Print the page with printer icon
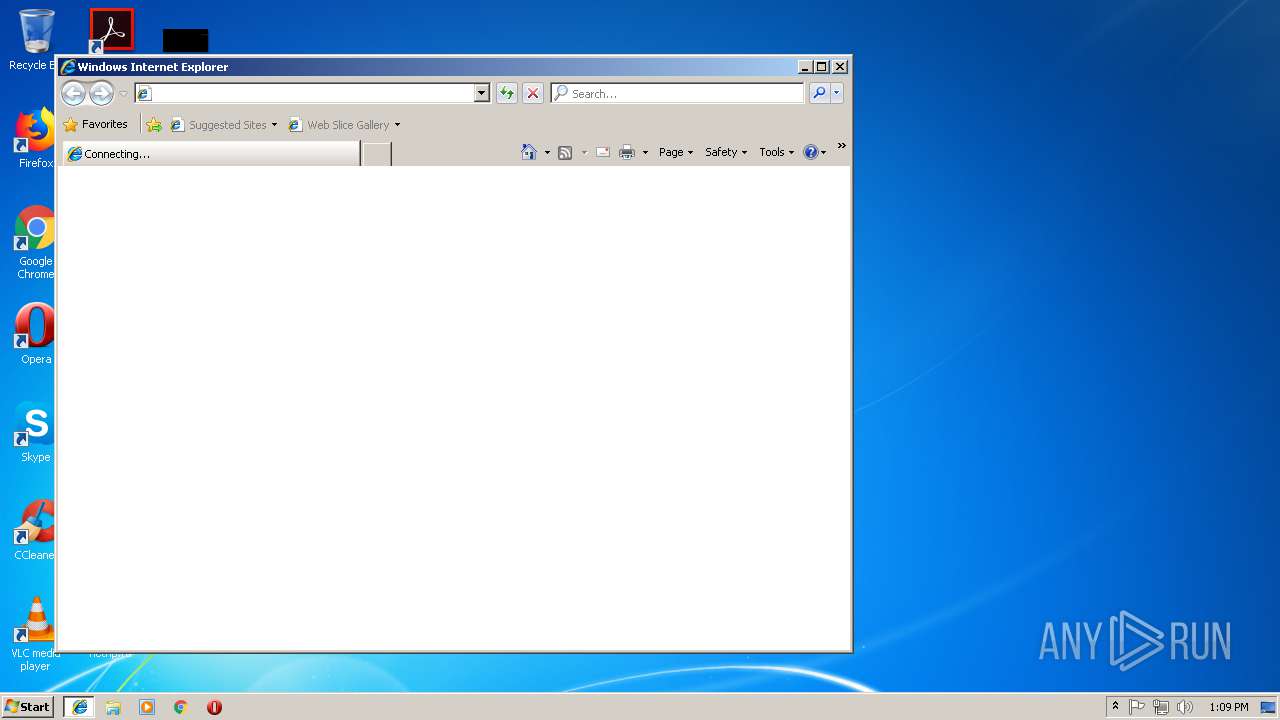The width and height of the screenshot is (1280, 720). coord(627,152)
